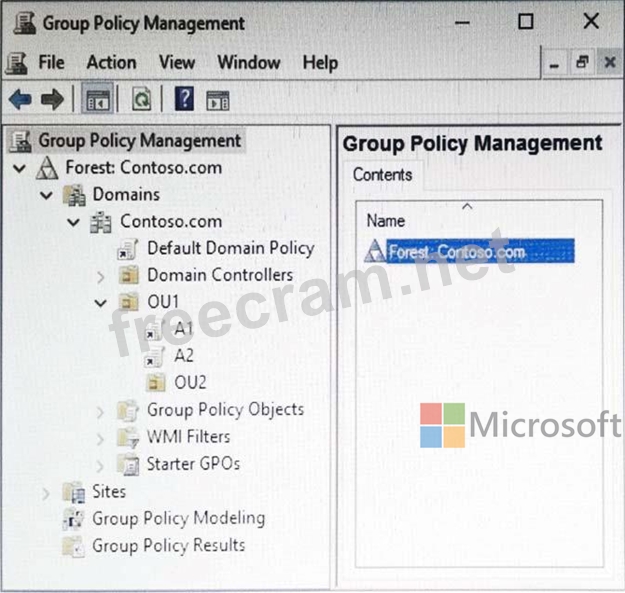
Task: Click the Back arrow toolbar icon
Action: pos(20,99)
